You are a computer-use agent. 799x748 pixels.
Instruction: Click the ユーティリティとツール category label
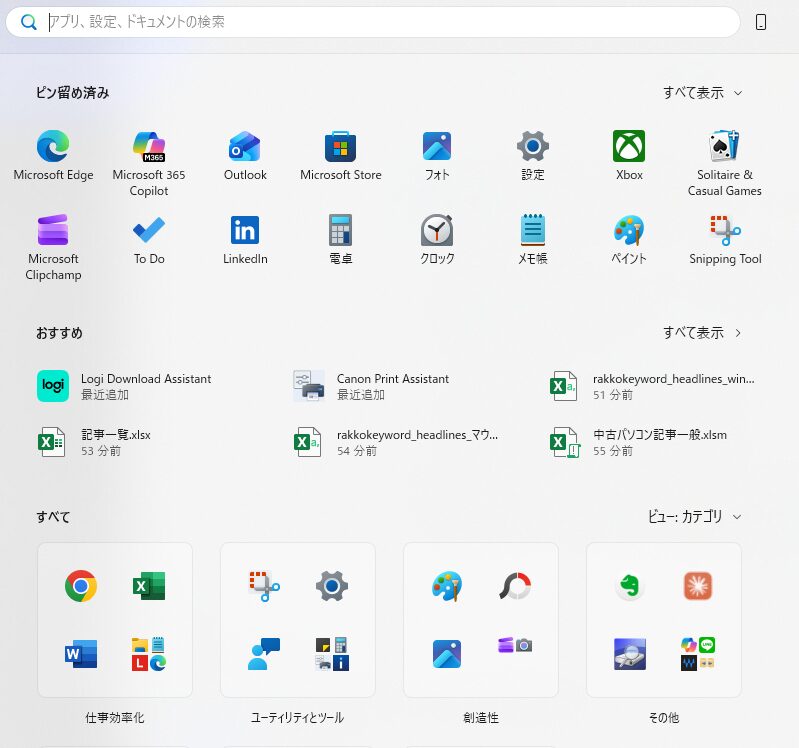[x=298, y=718]
